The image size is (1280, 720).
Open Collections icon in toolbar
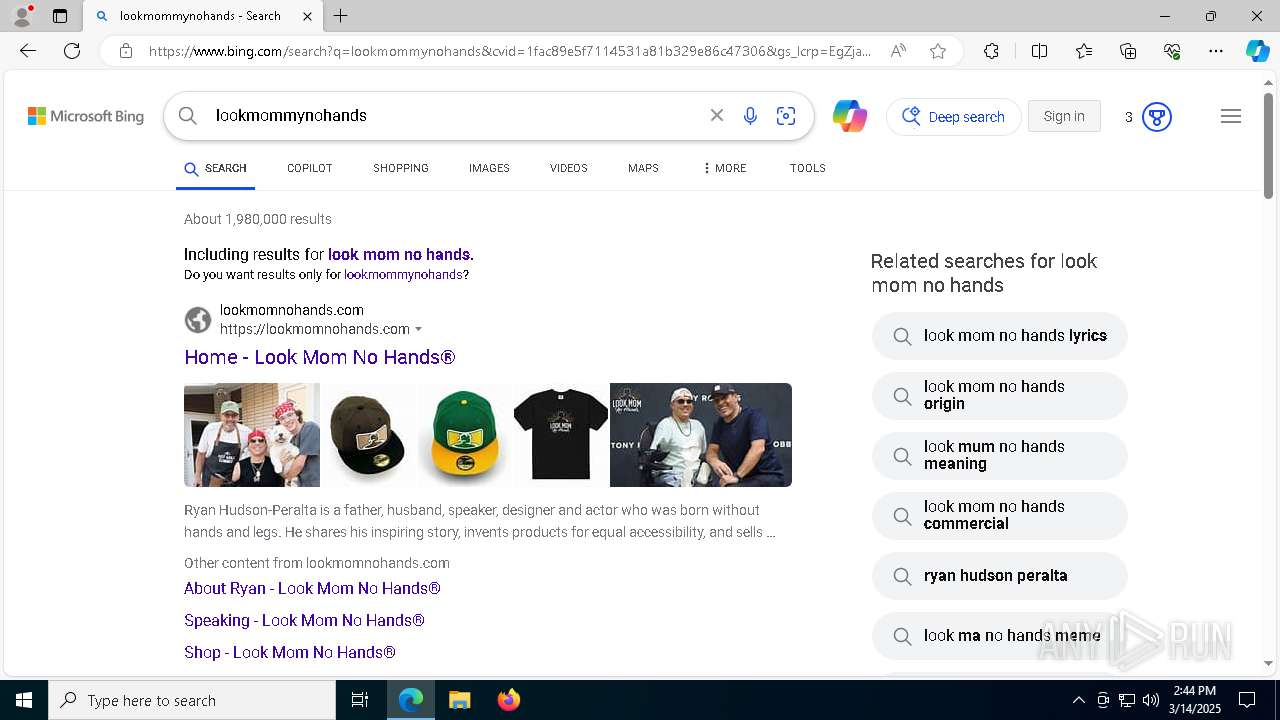pos(1128,51)
